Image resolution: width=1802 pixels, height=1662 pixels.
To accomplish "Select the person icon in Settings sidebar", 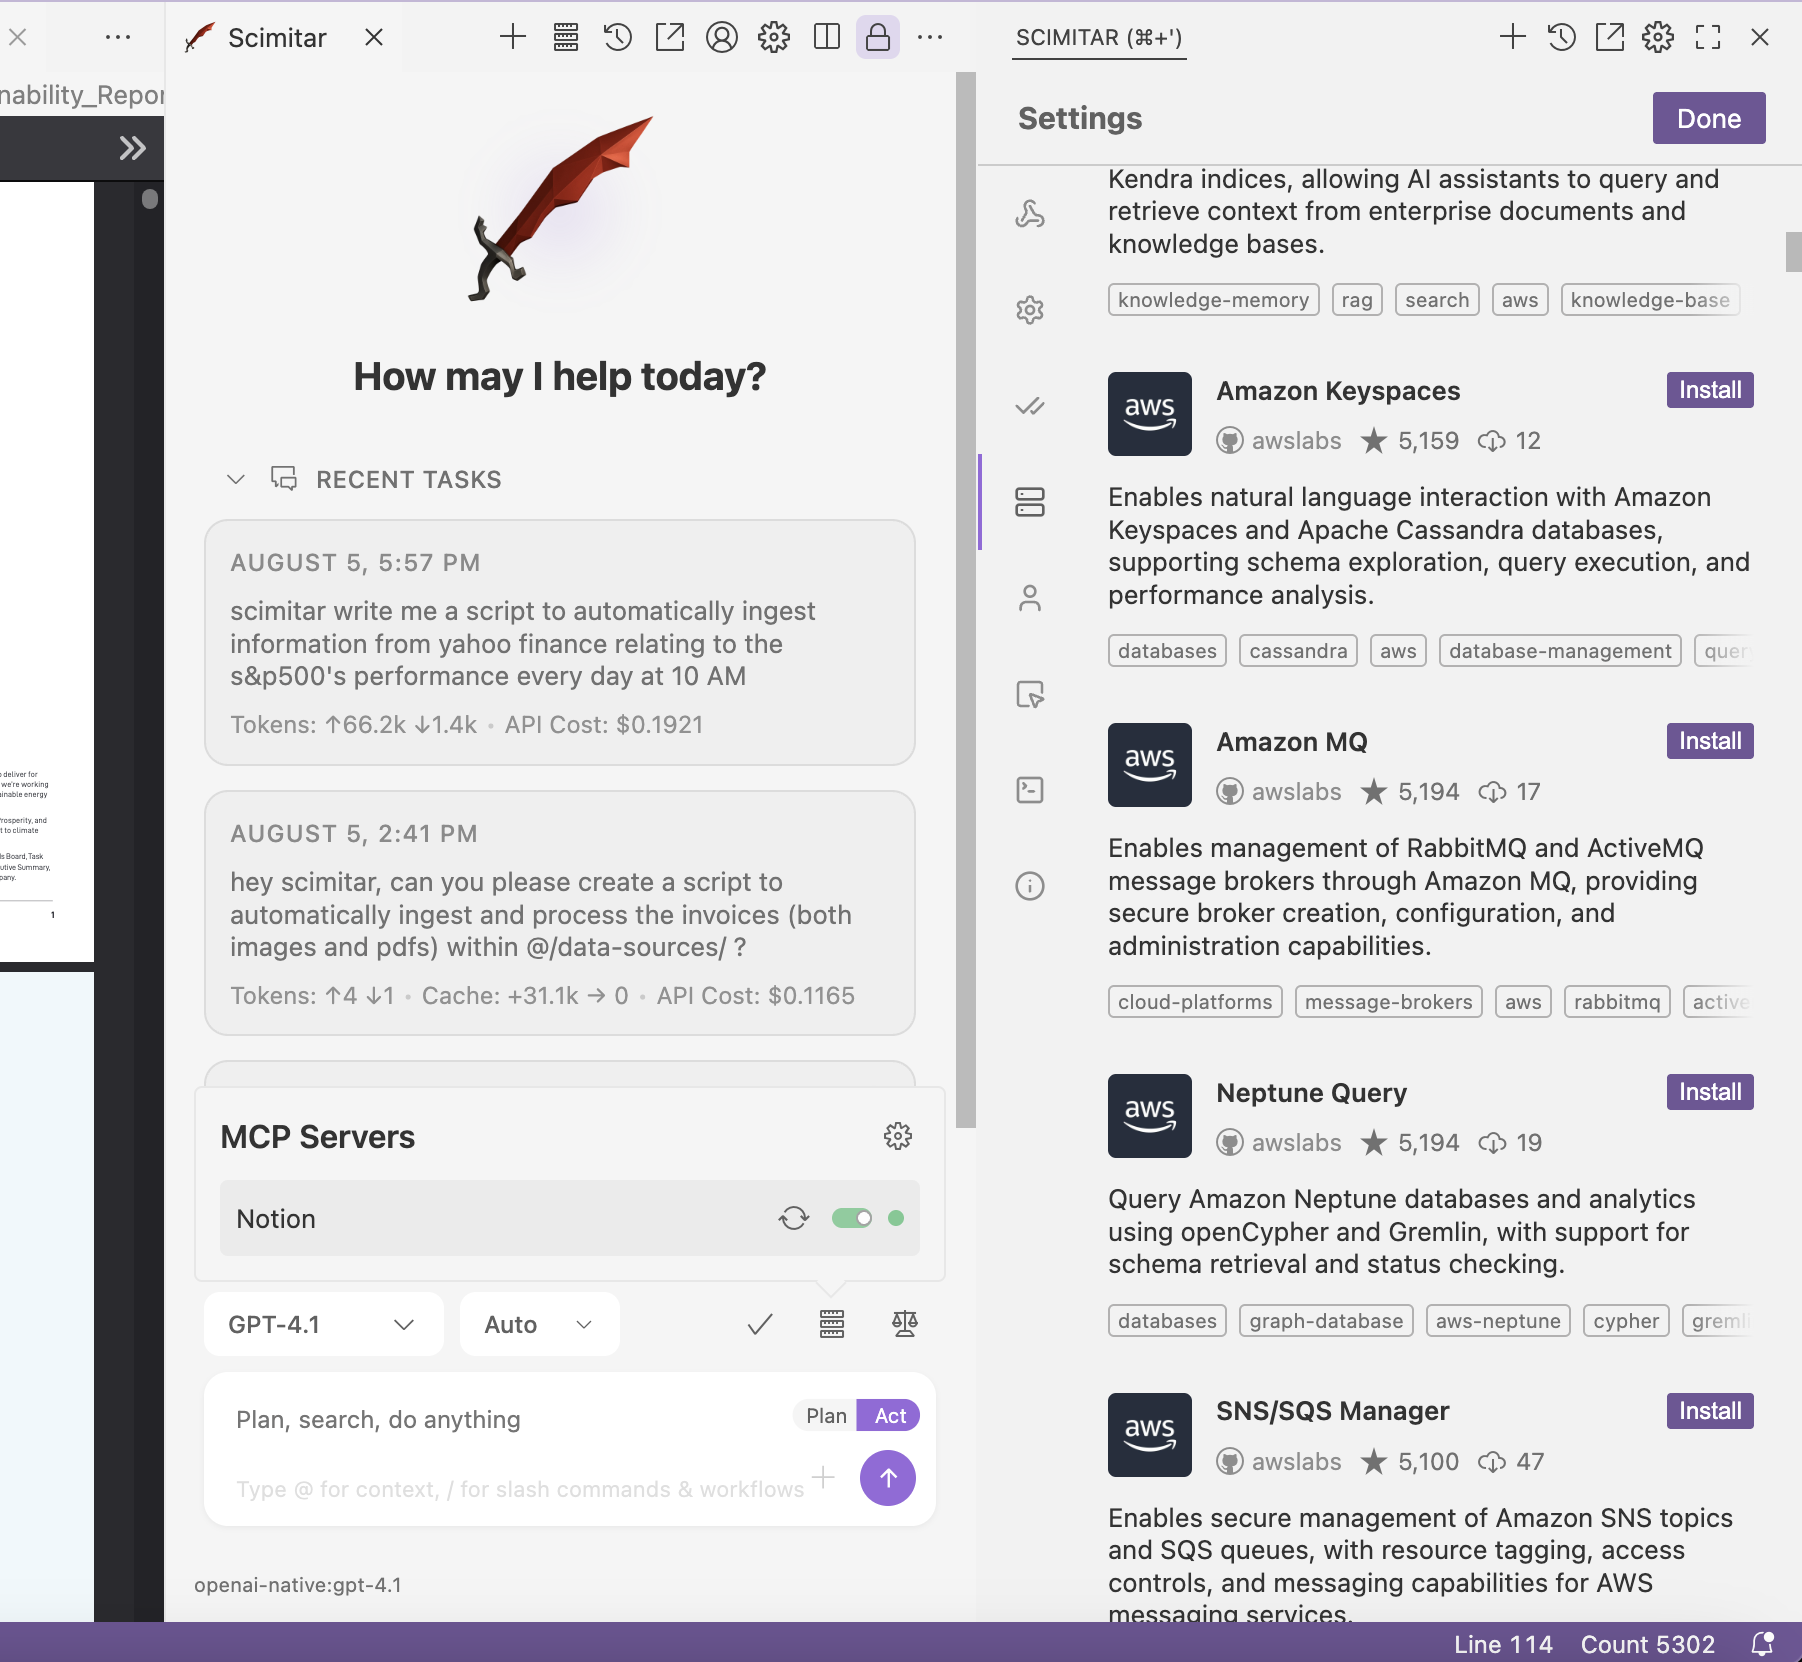I will pyautogui.click(x=1030, y=598).
